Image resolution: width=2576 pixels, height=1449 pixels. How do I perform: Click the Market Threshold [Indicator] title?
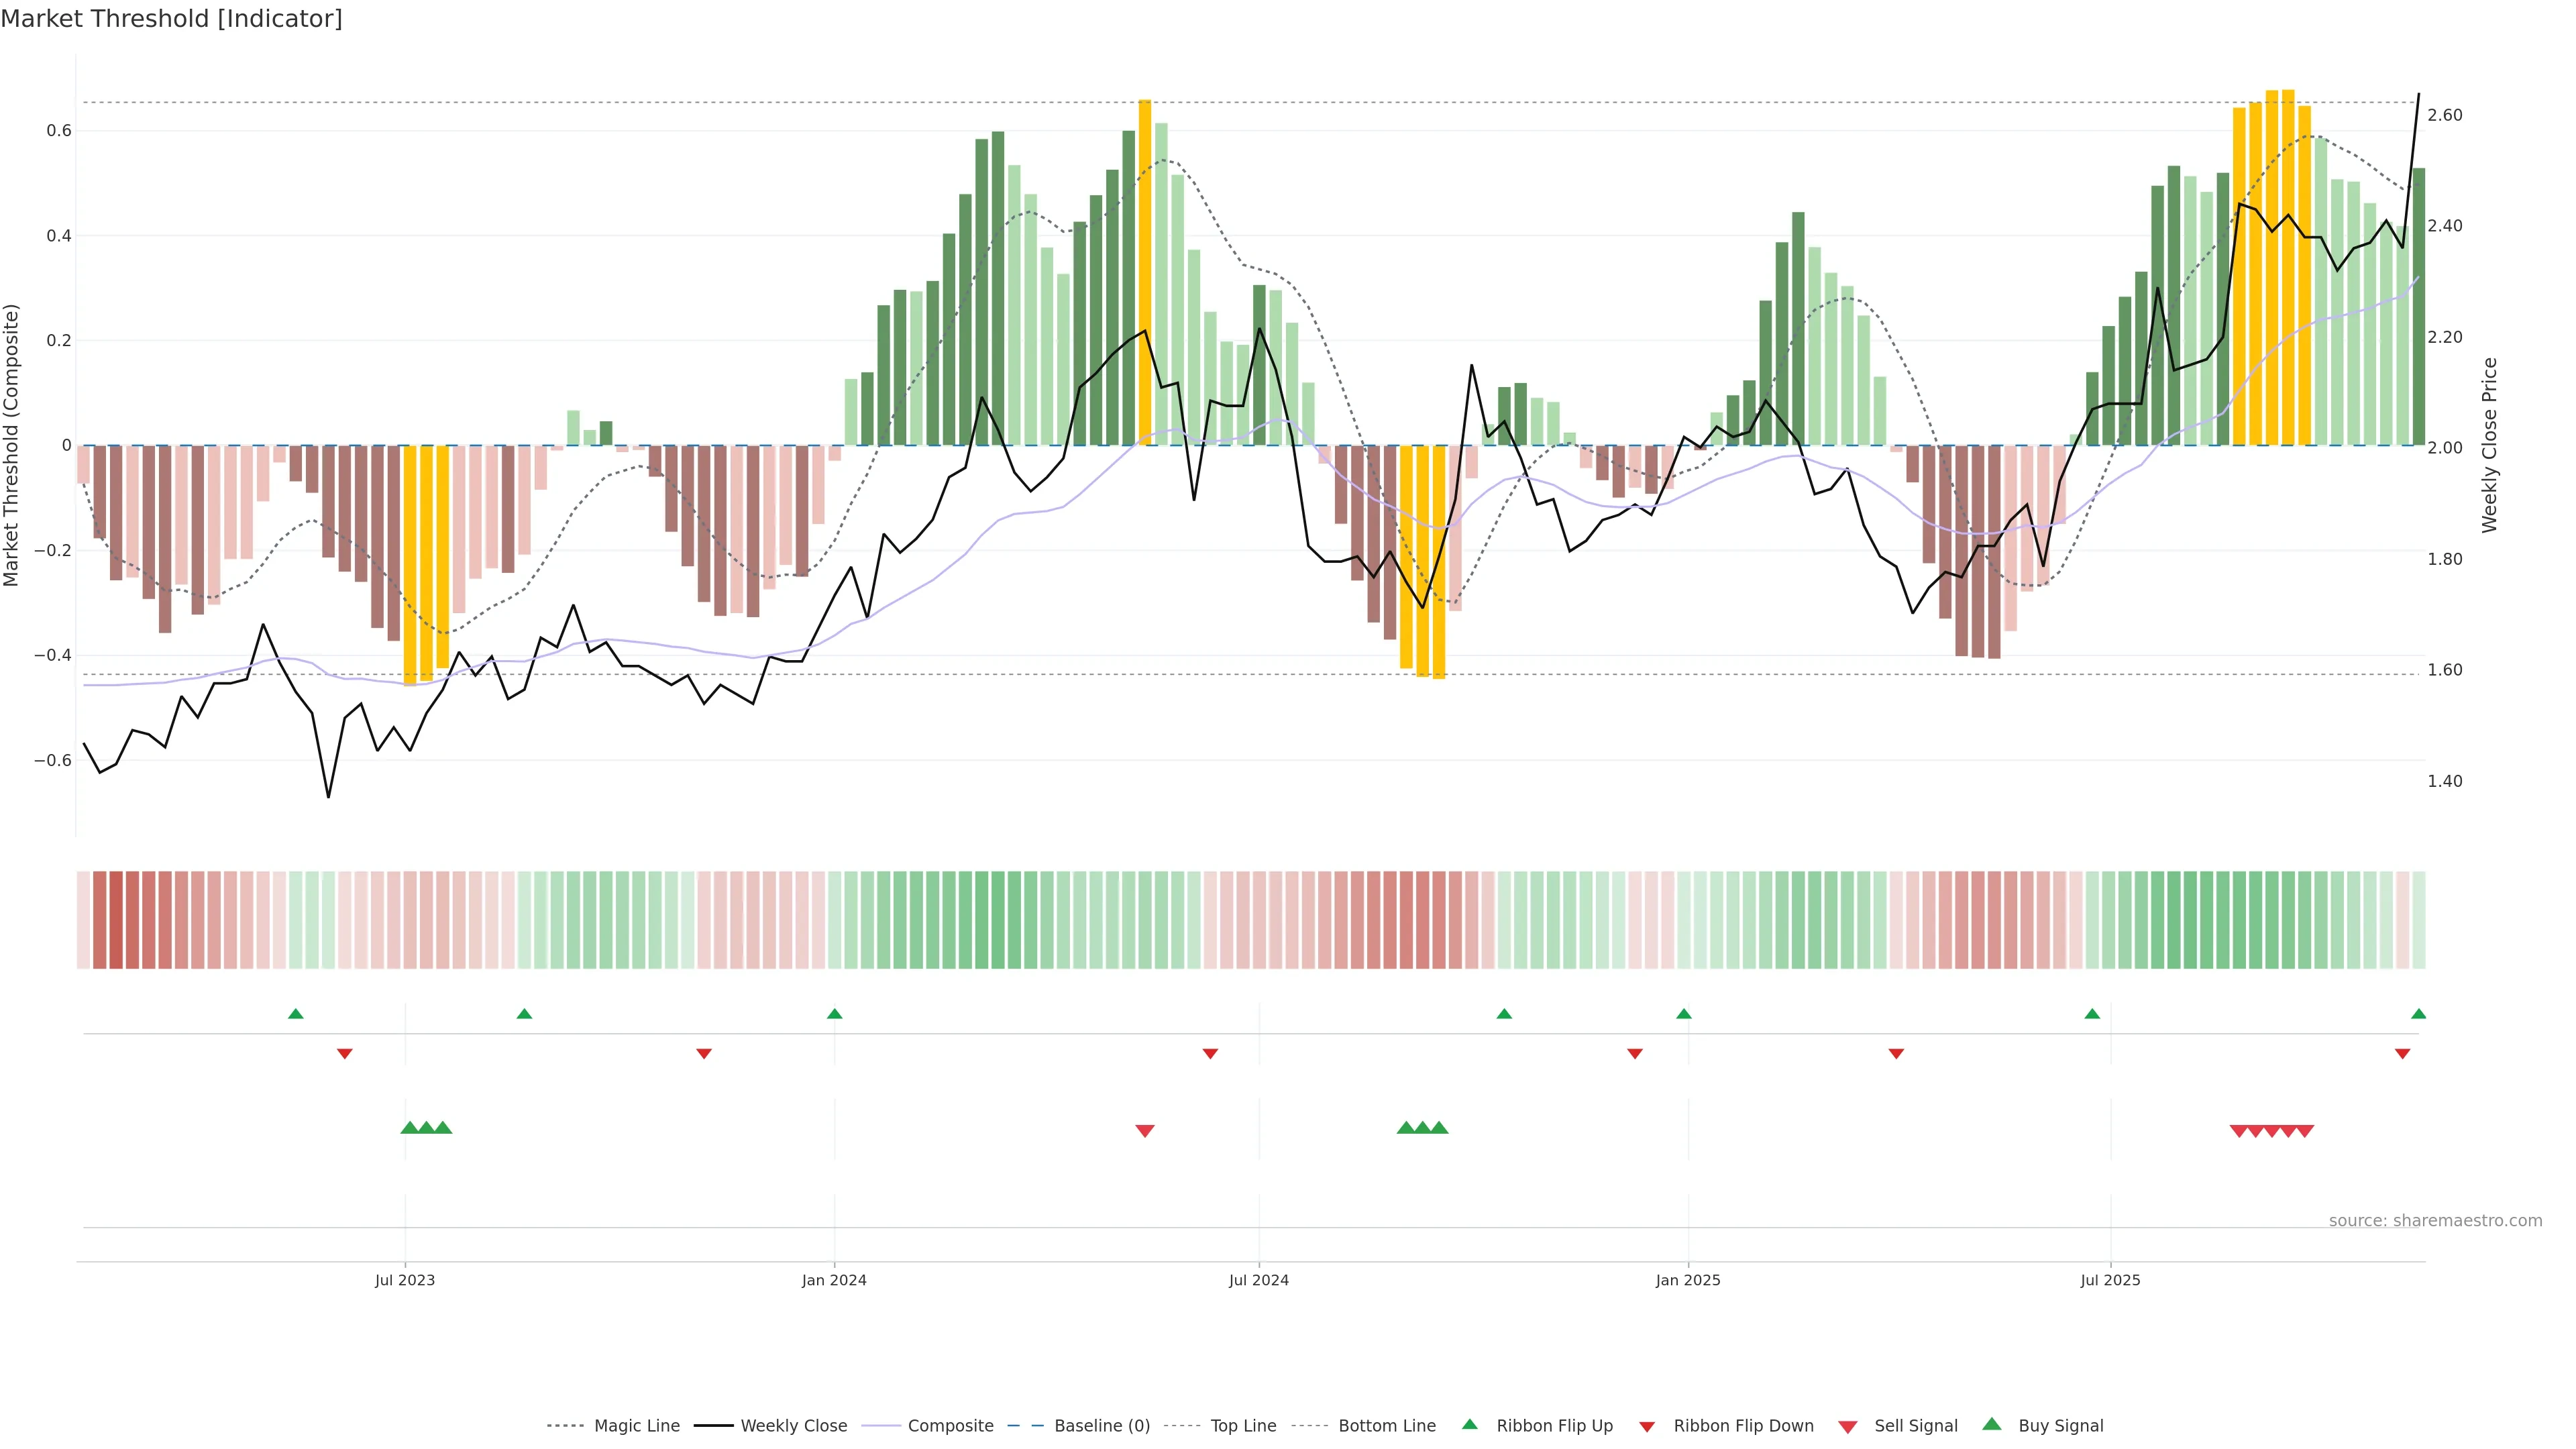(171, 19)
